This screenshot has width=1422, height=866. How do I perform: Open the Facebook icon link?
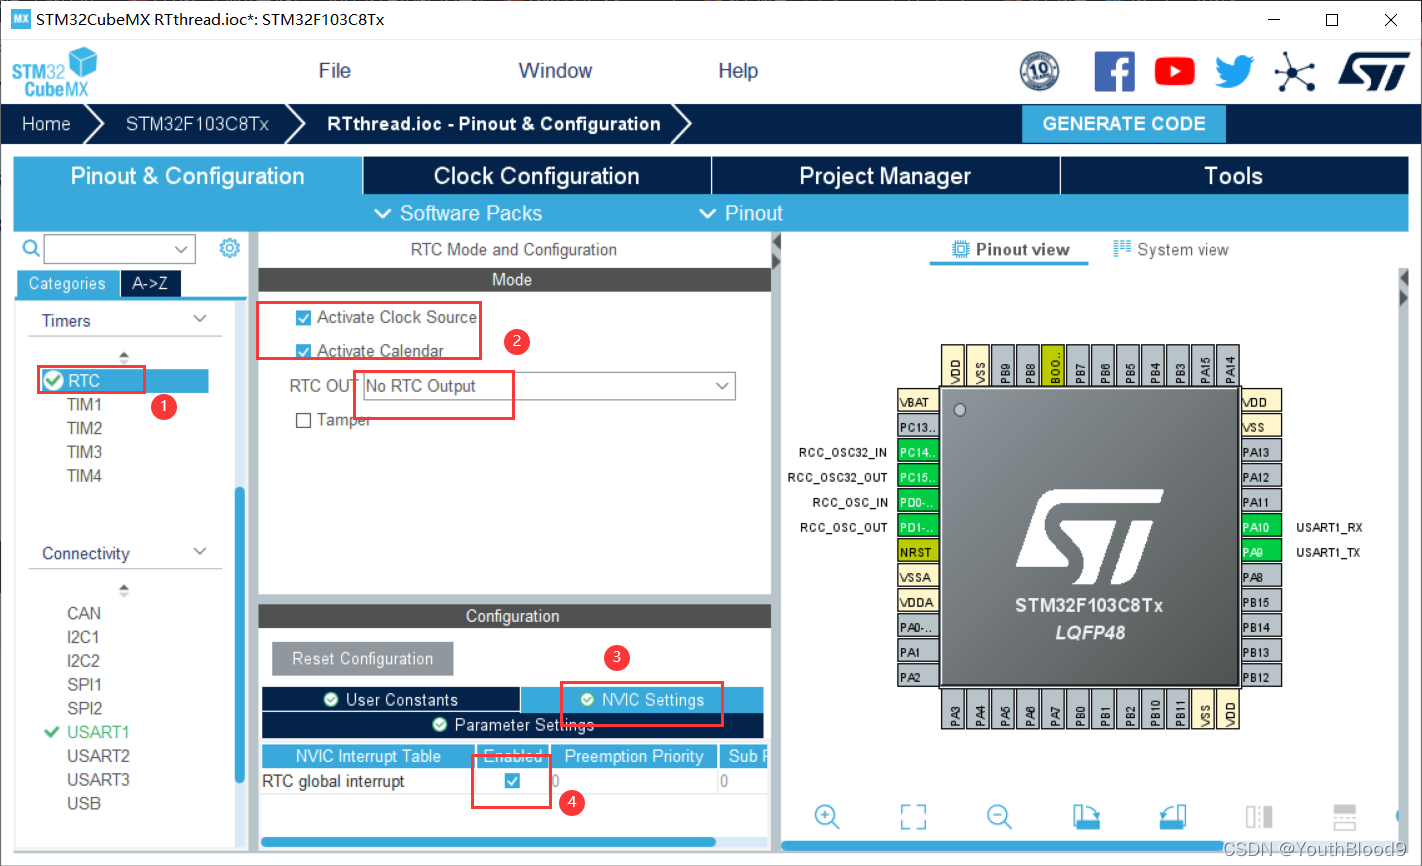(1114, 71)
